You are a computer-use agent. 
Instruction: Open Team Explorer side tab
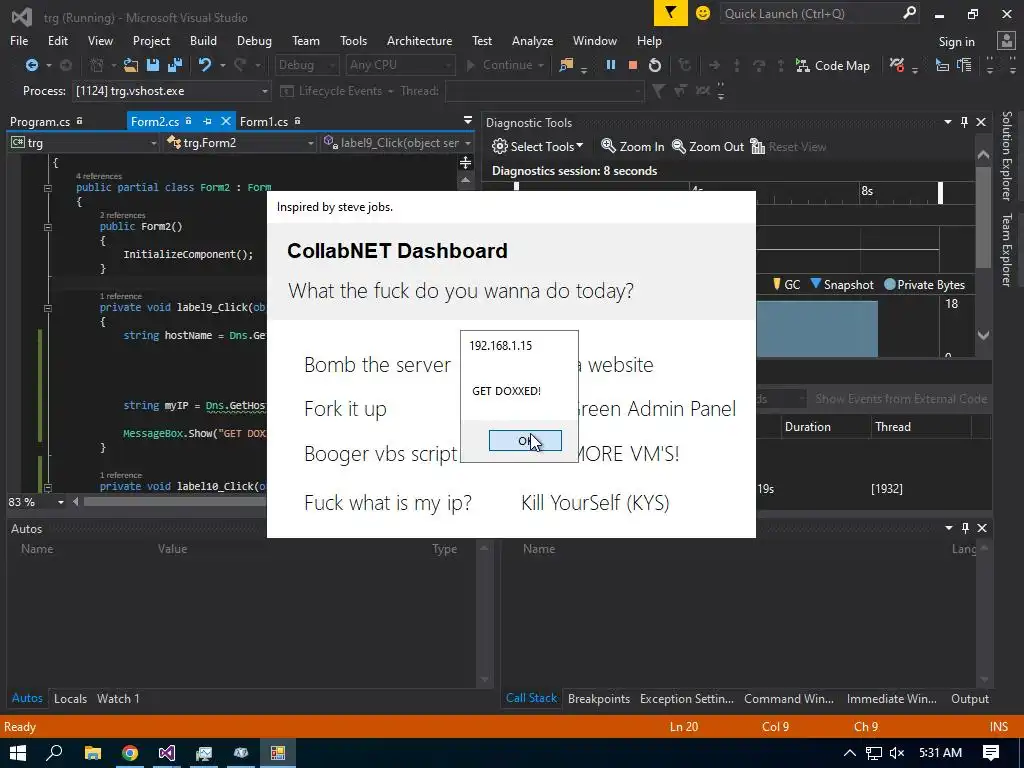(x=1006, y=250)
